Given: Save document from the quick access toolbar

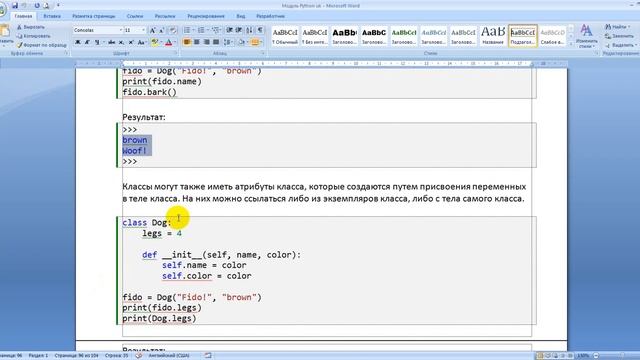Looking at the screenshot, I should coord(15,6).
